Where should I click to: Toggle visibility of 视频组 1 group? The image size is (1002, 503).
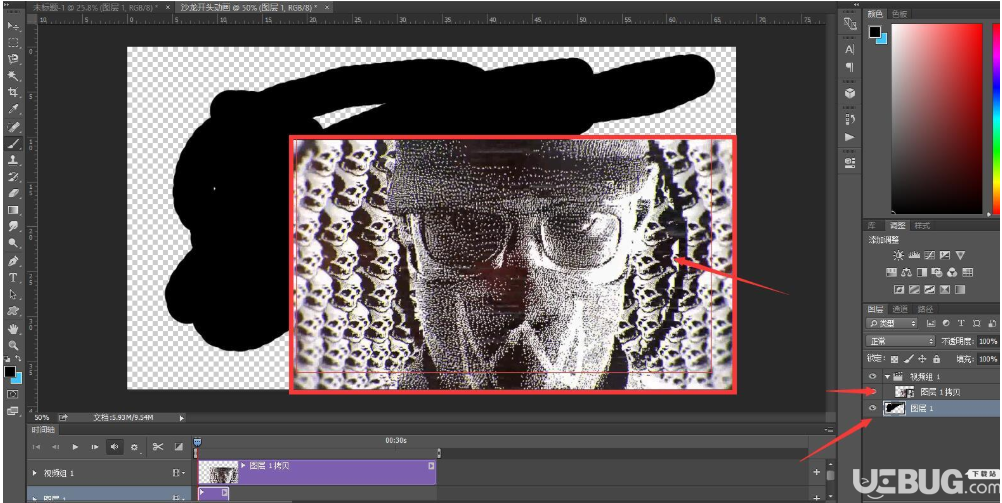tap(872, 376)
